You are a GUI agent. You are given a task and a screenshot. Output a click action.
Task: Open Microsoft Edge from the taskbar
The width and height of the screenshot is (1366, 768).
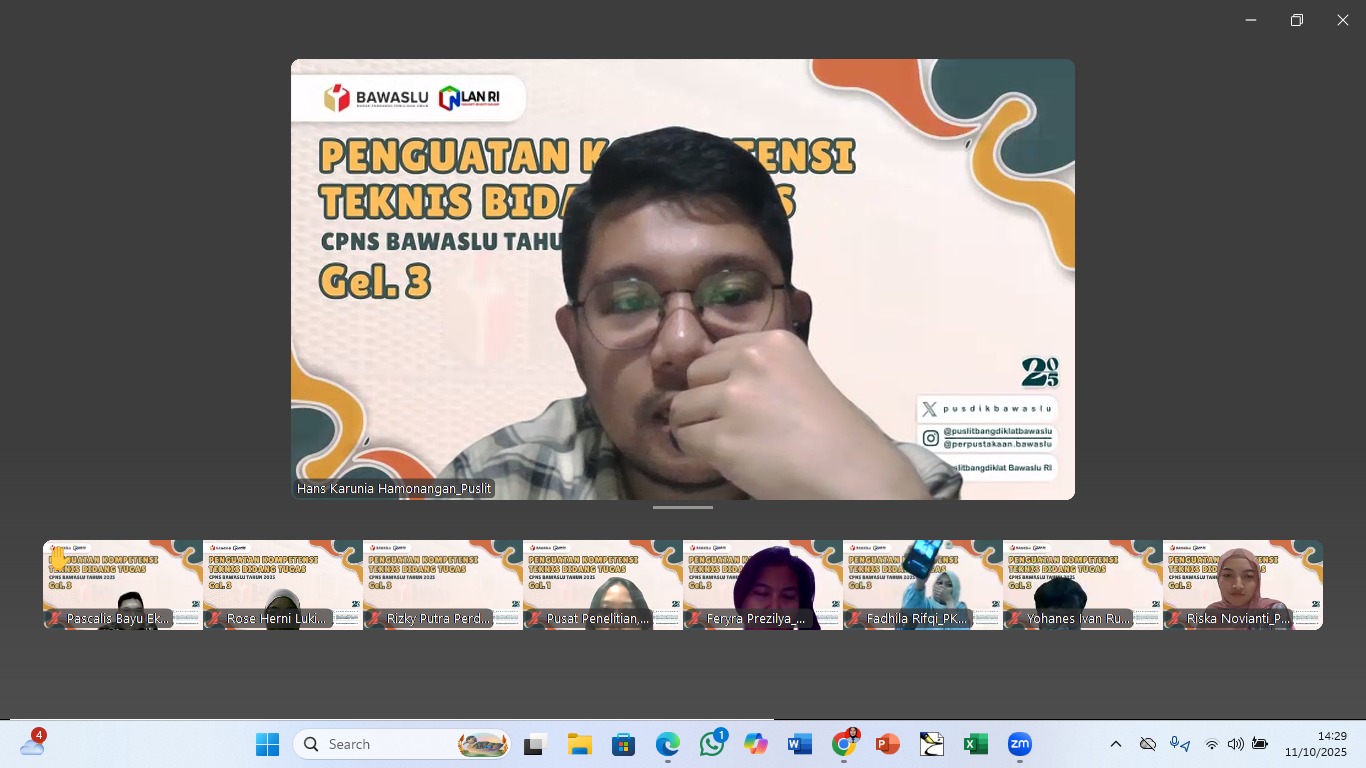click(x=666, y=744)
